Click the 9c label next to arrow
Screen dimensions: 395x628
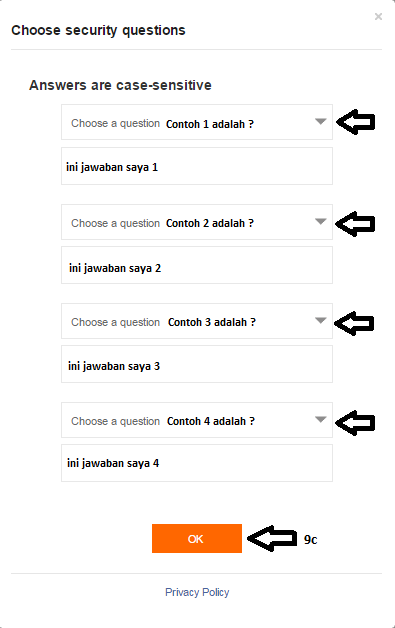[x=310, y=539]
